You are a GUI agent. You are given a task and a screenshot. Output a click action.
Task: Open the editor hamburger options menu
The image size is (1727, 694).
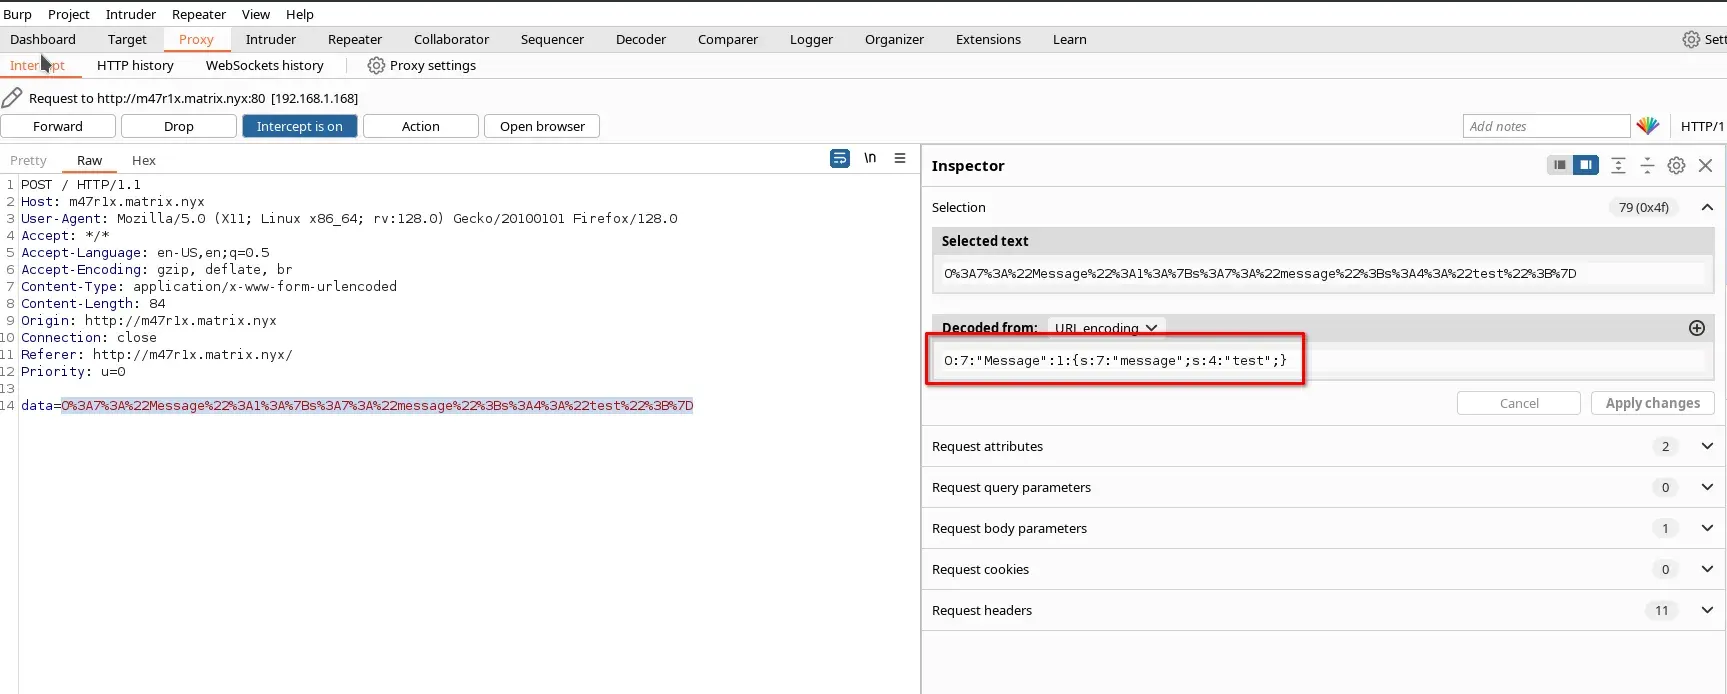point(900,158)
